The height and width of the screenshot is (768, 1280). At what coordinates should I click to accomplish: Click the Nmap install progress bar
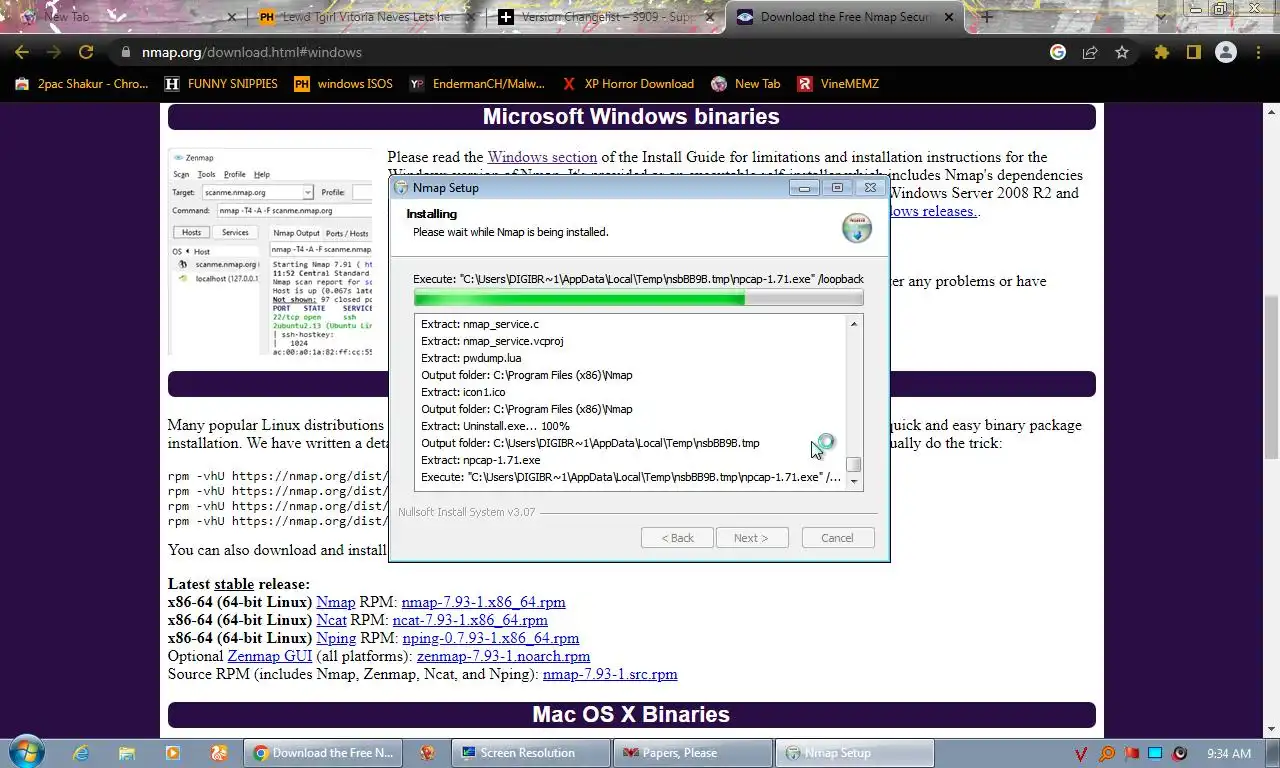[x=638, y=298]
